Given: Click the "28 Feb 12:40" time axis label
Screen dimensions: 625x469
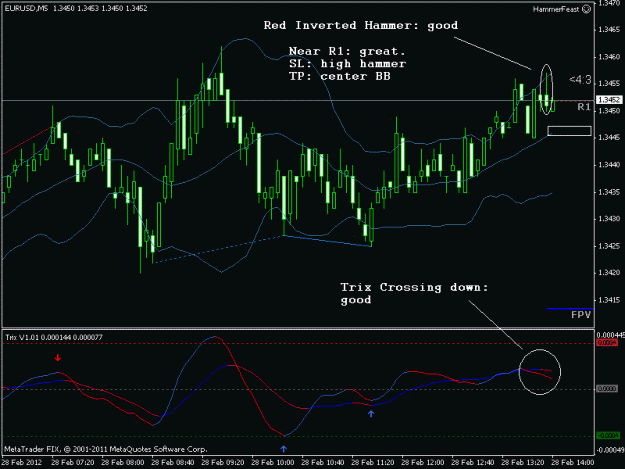Looking at the screenshot, I should (x=473, y=463).
